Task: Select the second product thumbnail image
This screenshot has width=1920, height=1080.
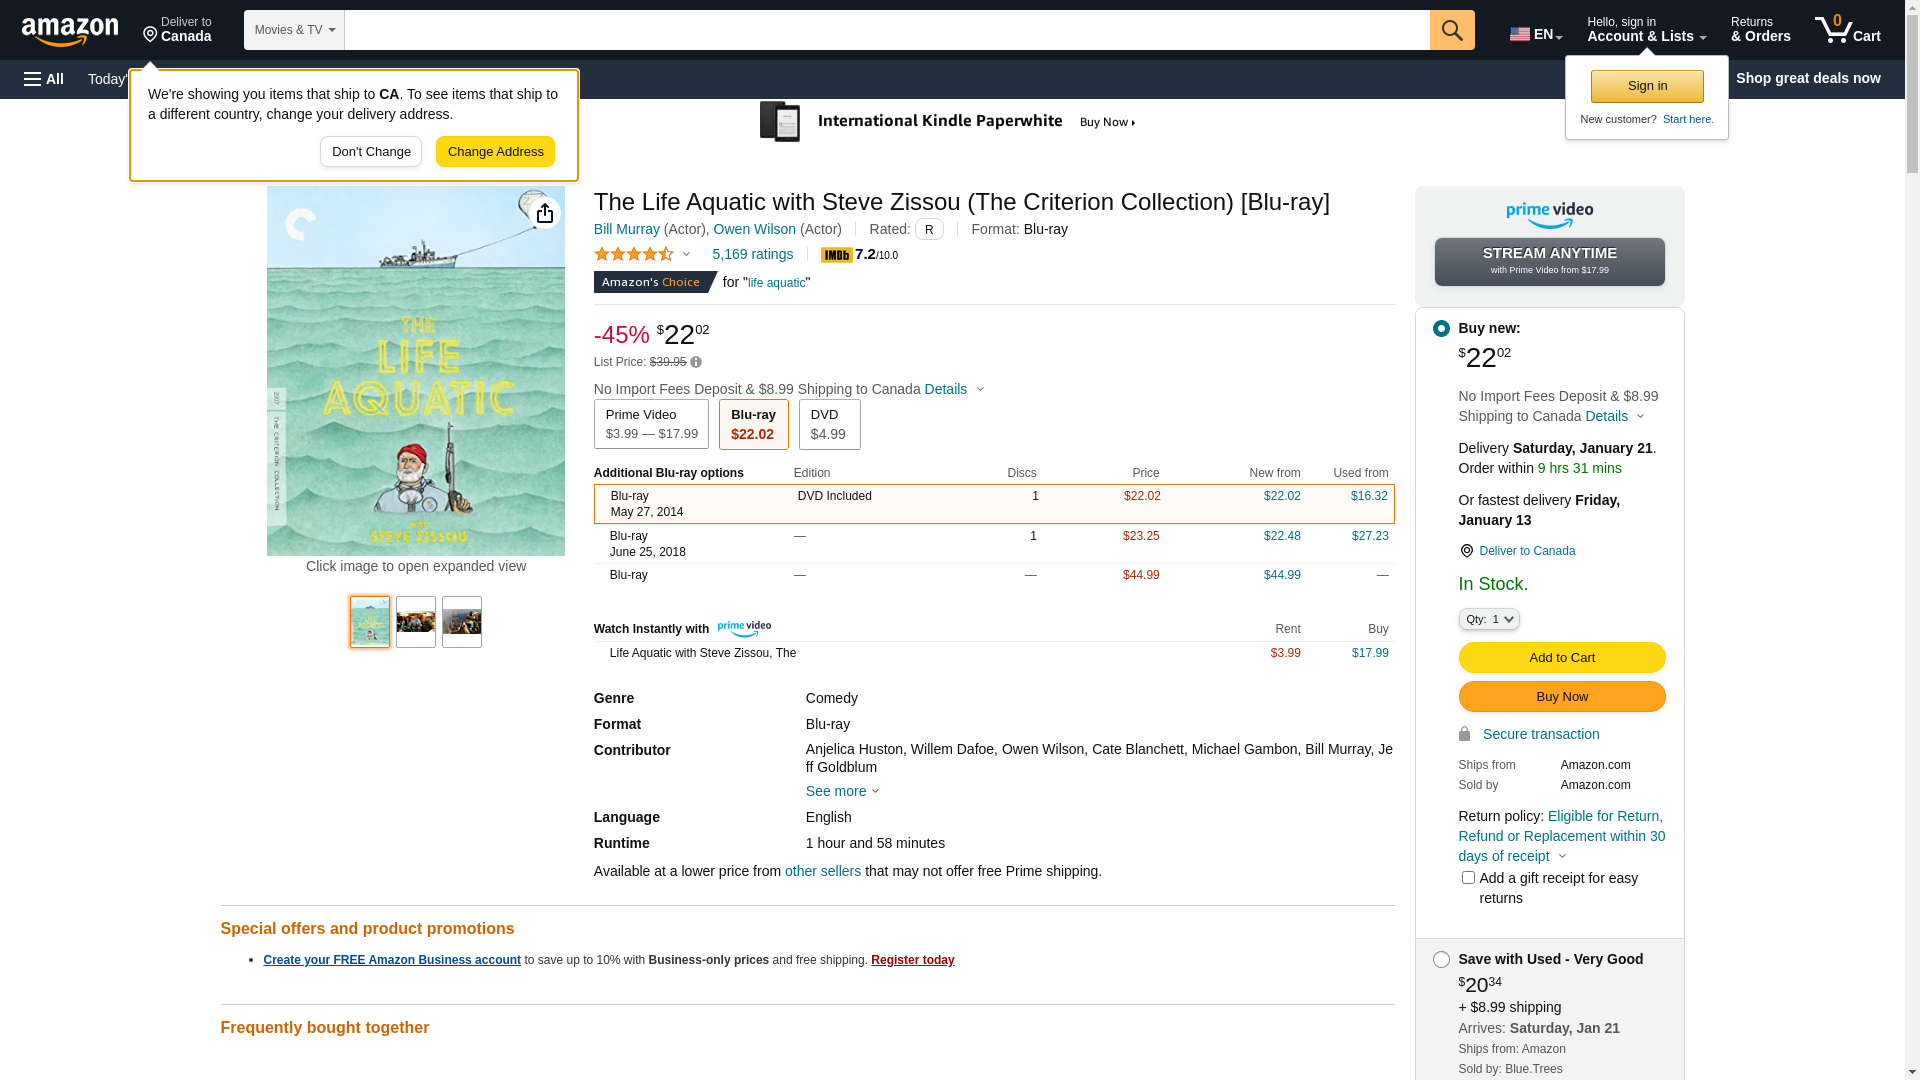Action: 416,622
